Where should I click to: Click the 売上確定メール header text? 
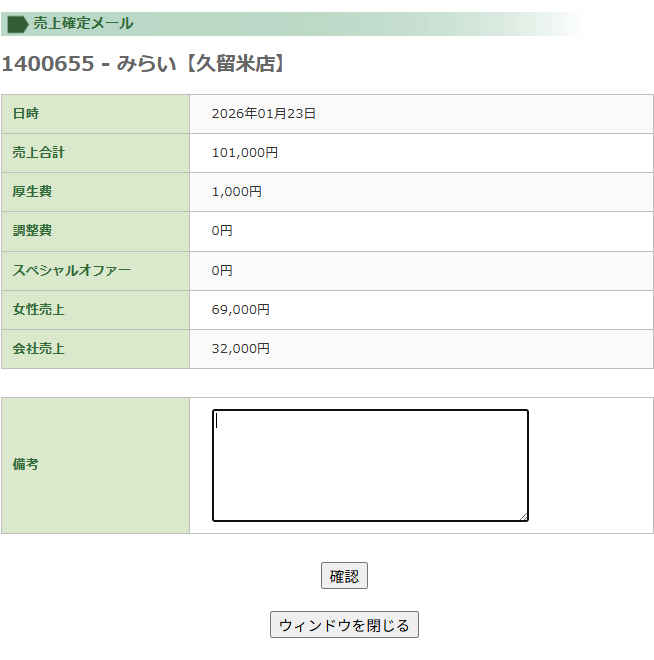[x=83, y=24]
